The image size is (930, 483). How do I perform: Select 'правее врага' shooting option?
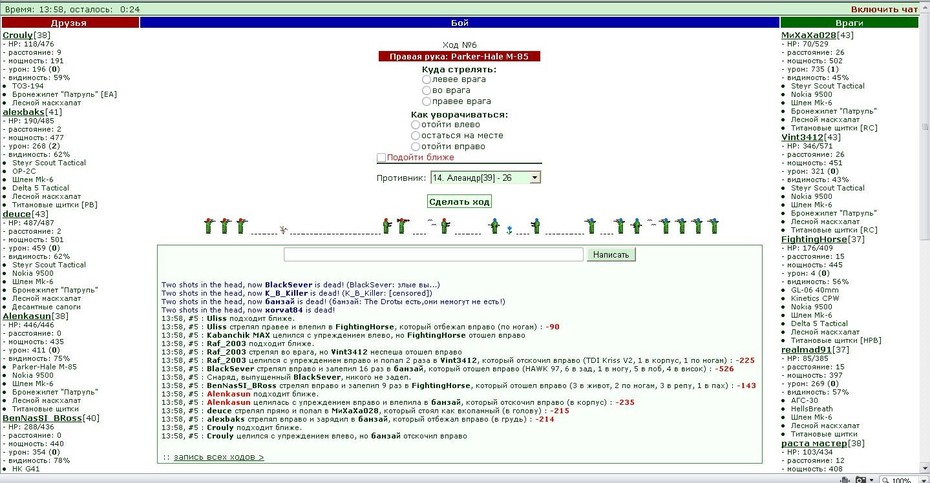pyautogui.click(x=426, y=101)
